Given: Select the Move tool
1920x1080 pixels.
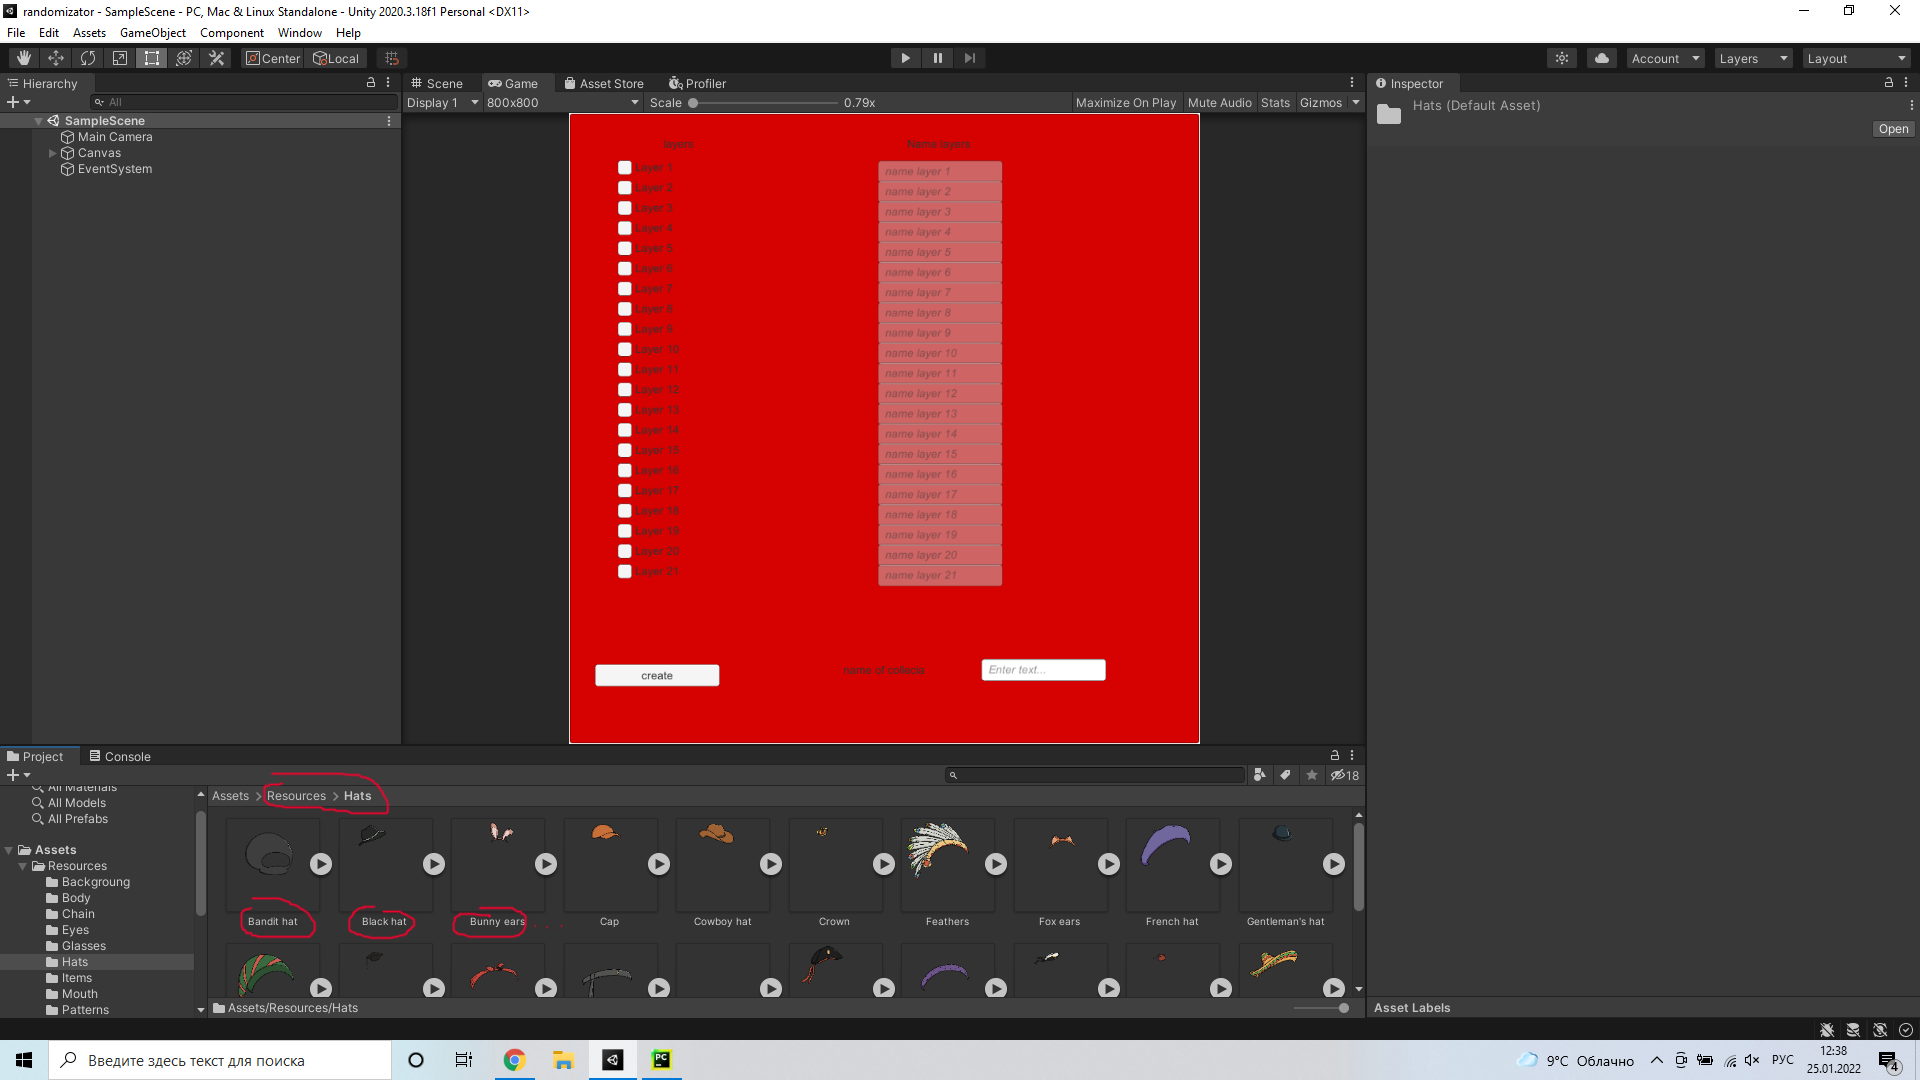Looking at the screenshot, I should pyautogui.click(x=55, y=57).
